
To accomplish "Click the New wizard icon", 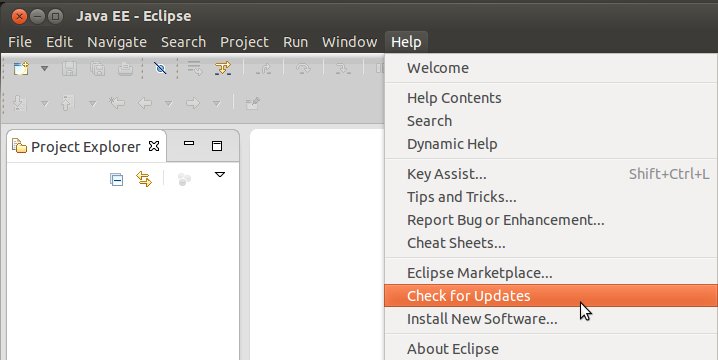I will [21, 69].
